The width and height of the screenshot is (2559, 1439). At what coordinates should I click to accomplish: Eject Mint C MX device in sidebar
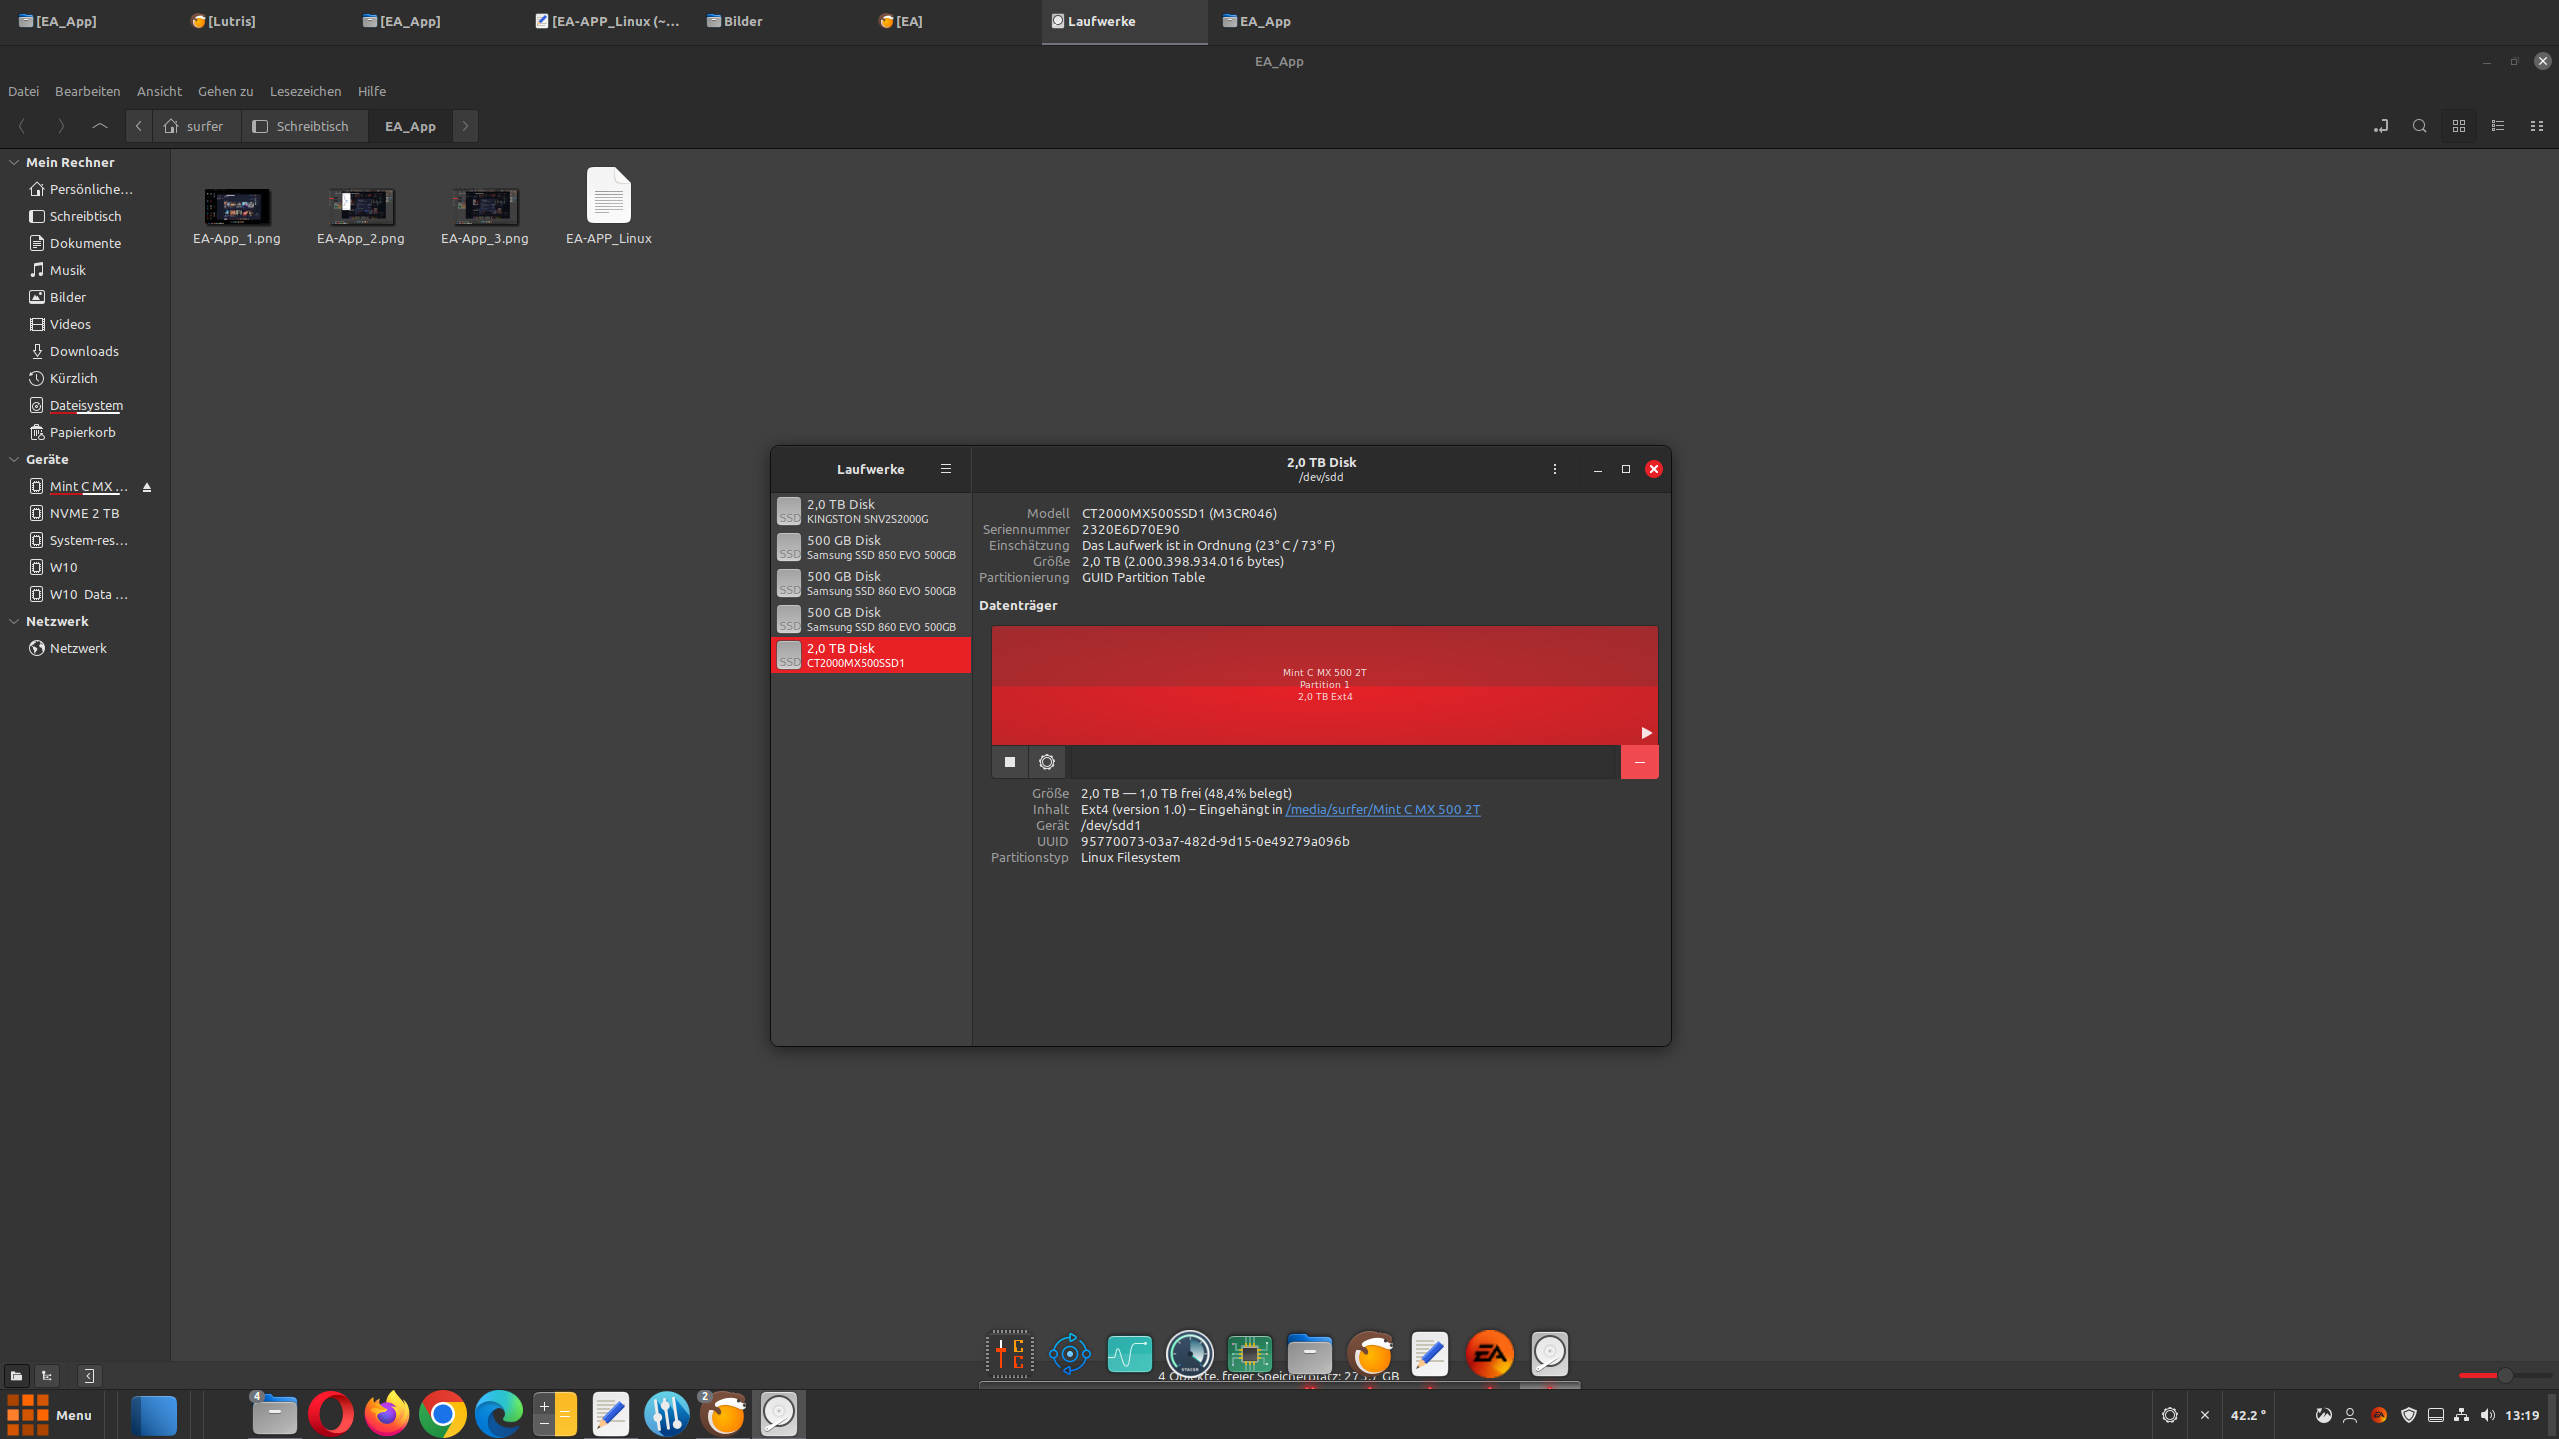[147, 487]
